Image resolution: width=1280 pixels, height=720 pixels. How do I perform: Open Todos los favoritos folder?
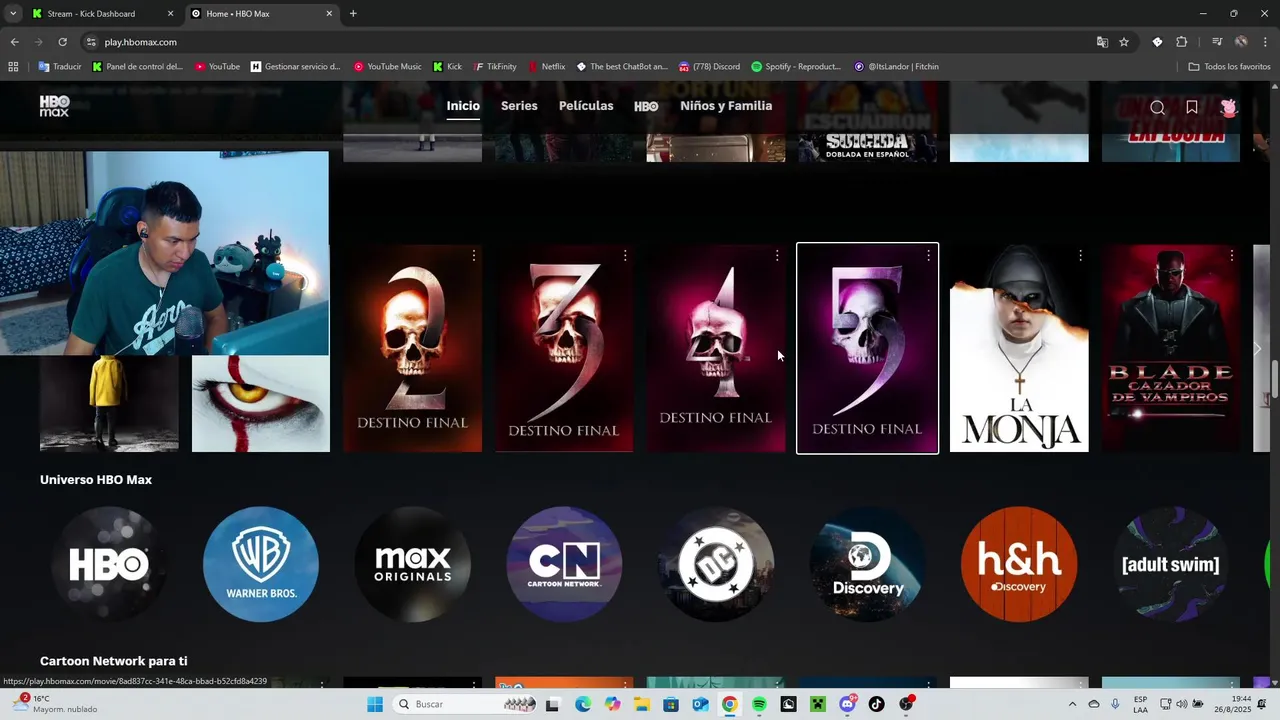(x=1229, y=67)
